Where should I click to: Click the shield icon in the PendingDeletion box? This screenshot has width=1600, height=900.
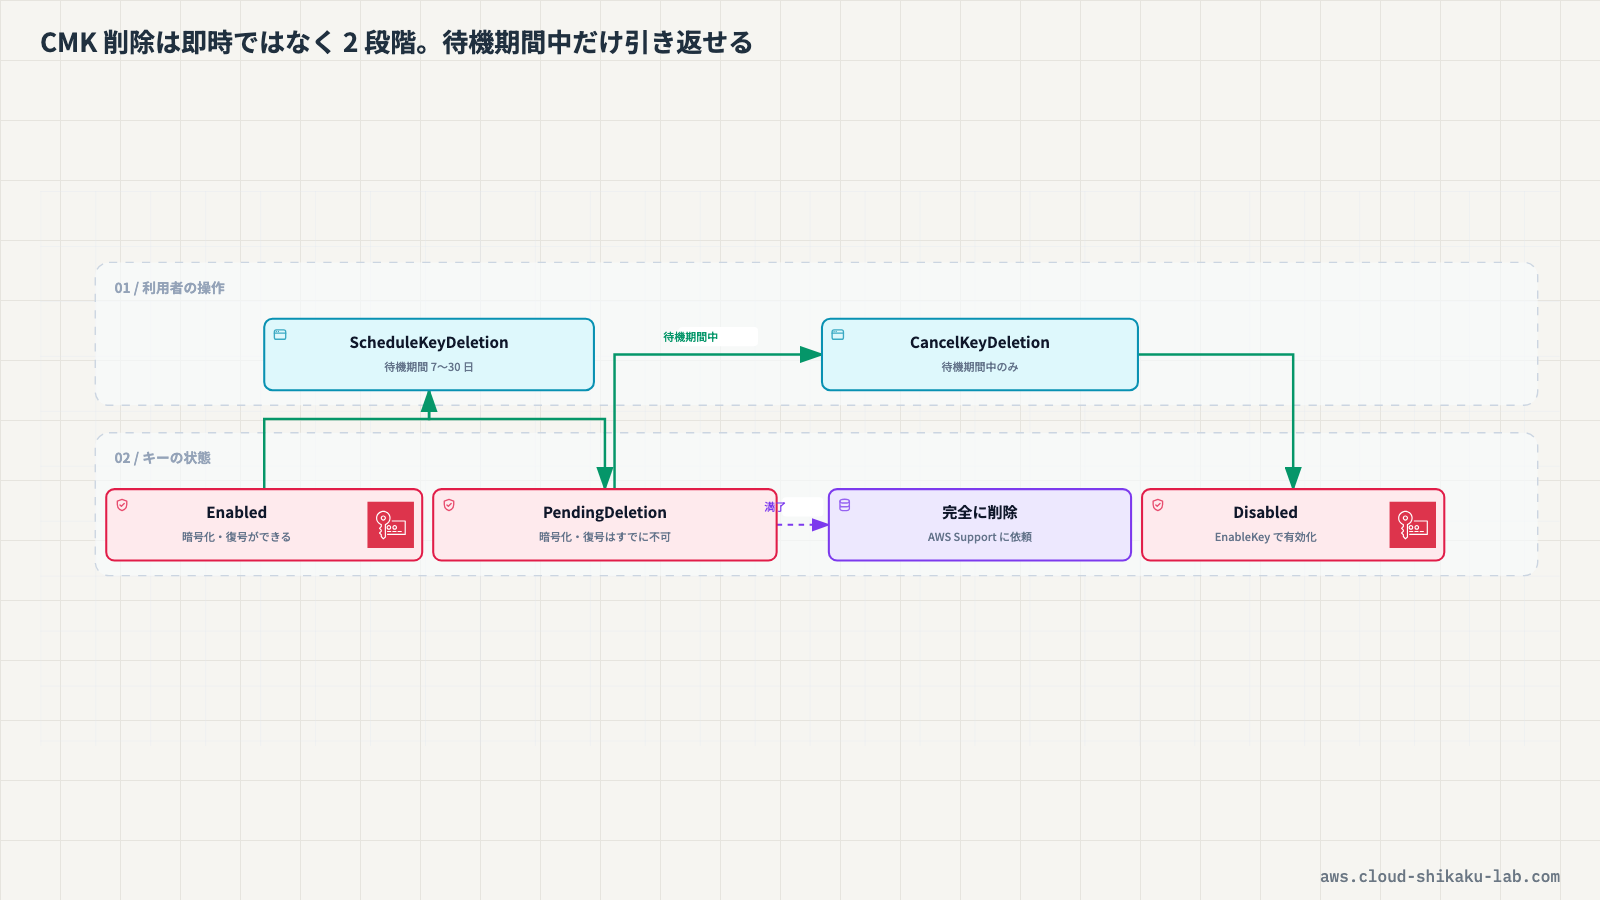pyautogui.click(x=449, y=505)
